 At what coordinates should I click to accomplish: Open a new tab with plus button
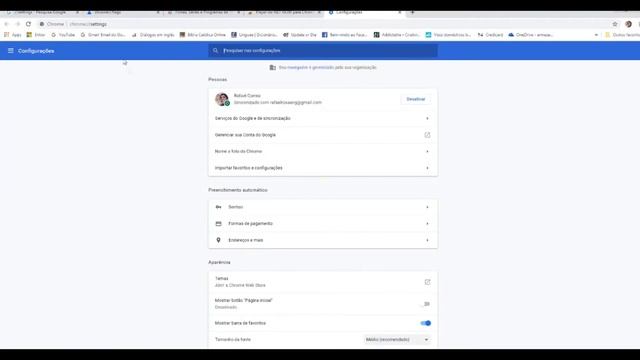[x=412, y=12]
